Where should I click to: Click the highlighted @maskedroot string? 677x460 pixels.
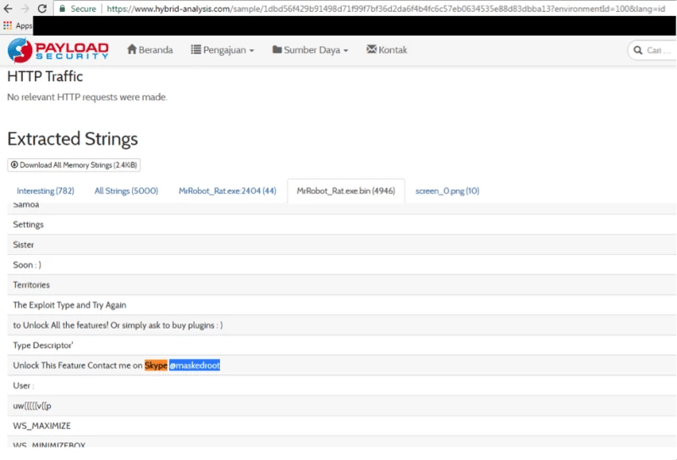(x=194, y=365)
